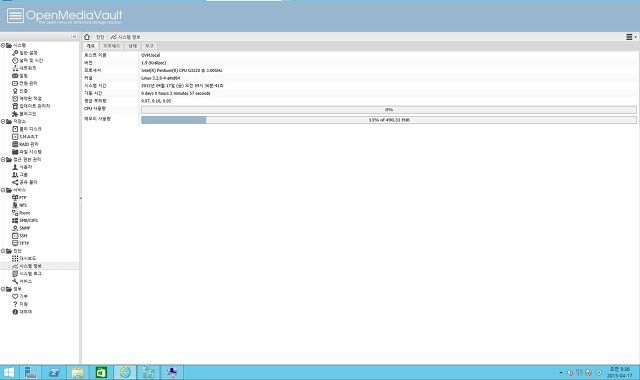Click the home icon in breadcrumb bar
The height and width of the screenshot is (380, 640).
[87, 37]
